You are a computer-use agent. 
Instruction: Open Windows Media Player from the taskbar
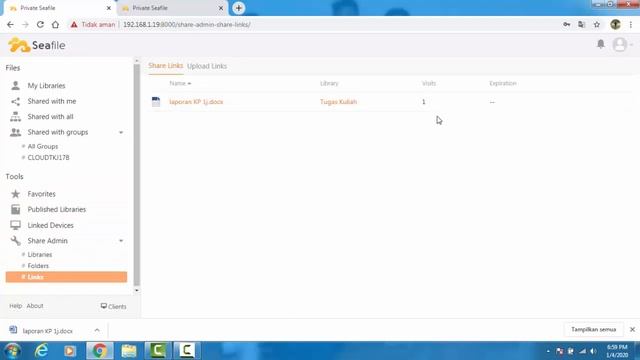pyautogui.click(x=70, y=351)
